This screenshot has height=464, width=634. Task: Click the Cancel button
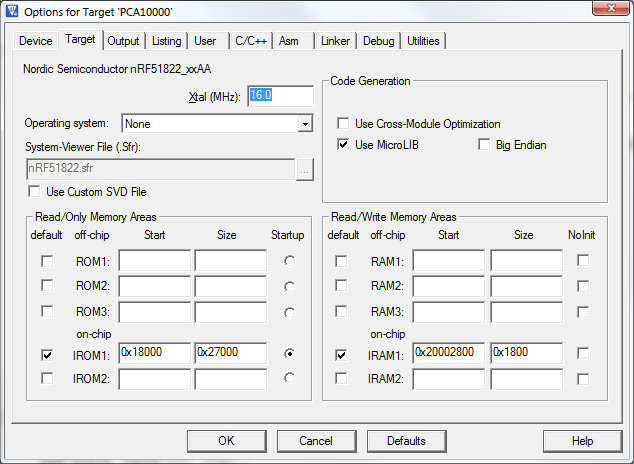(x=316, y=441)
